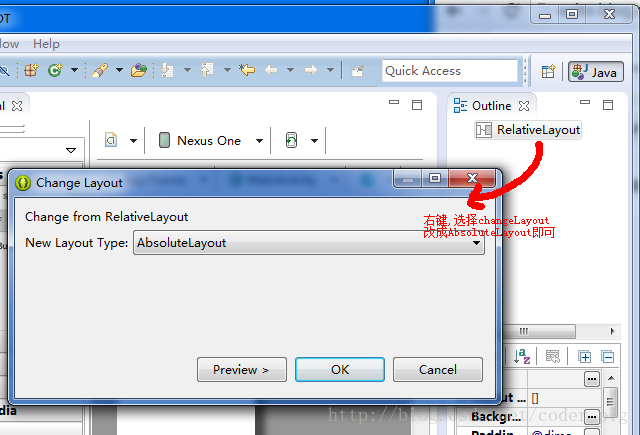Select the Outline tab
This screenshot has height=435, width=640.
click(491, 106)
